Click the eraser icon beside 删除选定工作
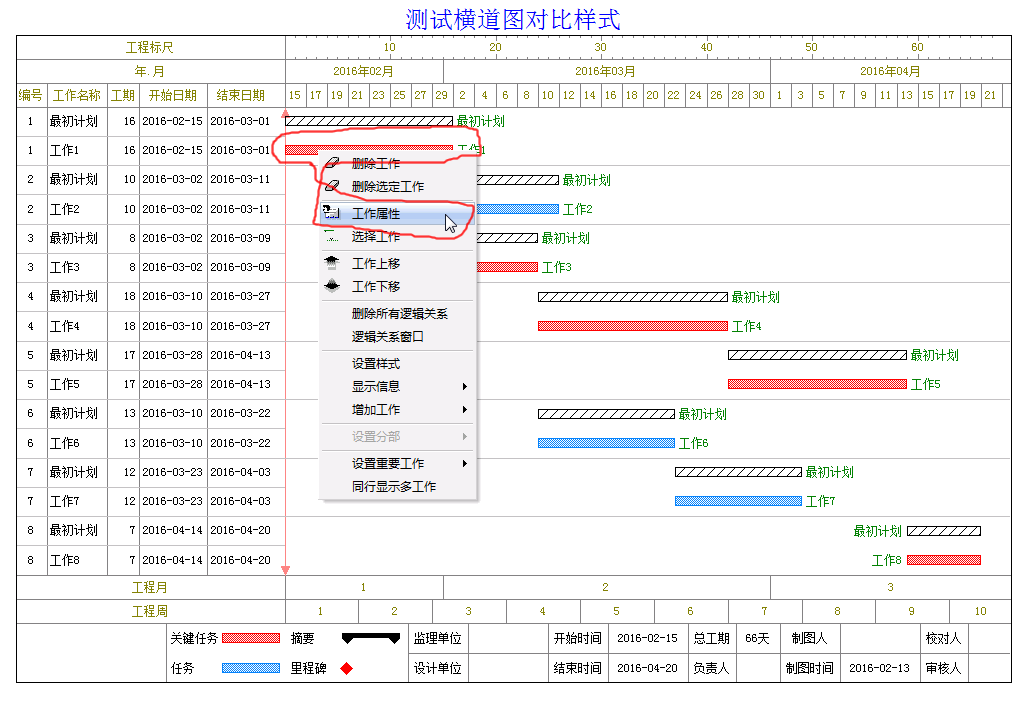 [332, 186]
